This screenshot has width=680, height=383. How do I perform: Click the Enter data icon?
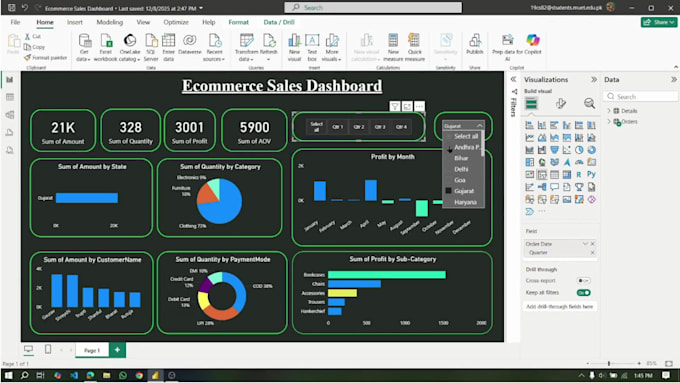(x=168, y=40)
